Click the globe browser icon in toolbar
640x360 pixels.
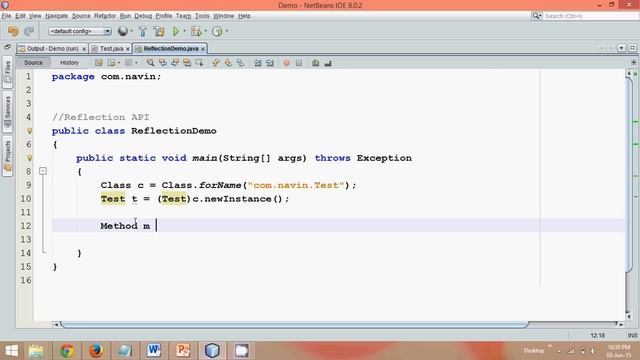(122, 31)
